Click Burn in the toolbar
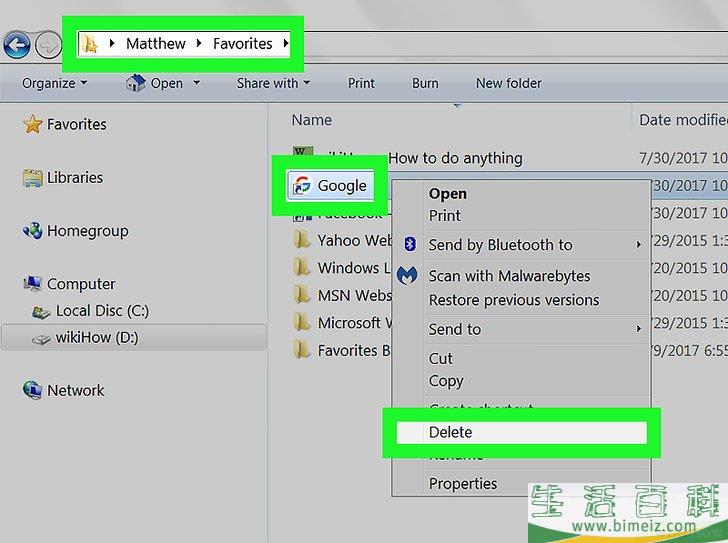 425,84
